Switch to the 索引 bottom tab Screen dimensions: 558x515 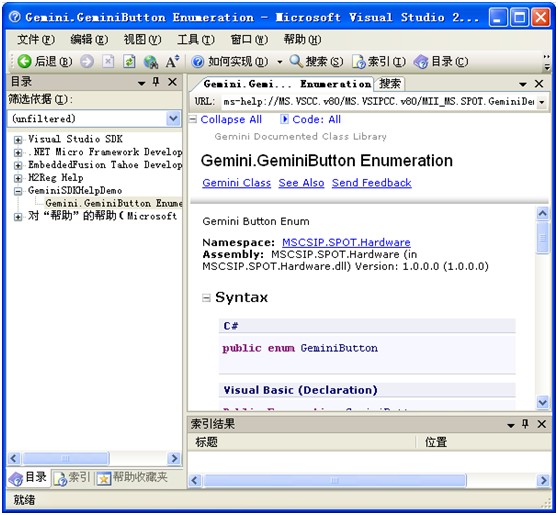tap(72, 478)
